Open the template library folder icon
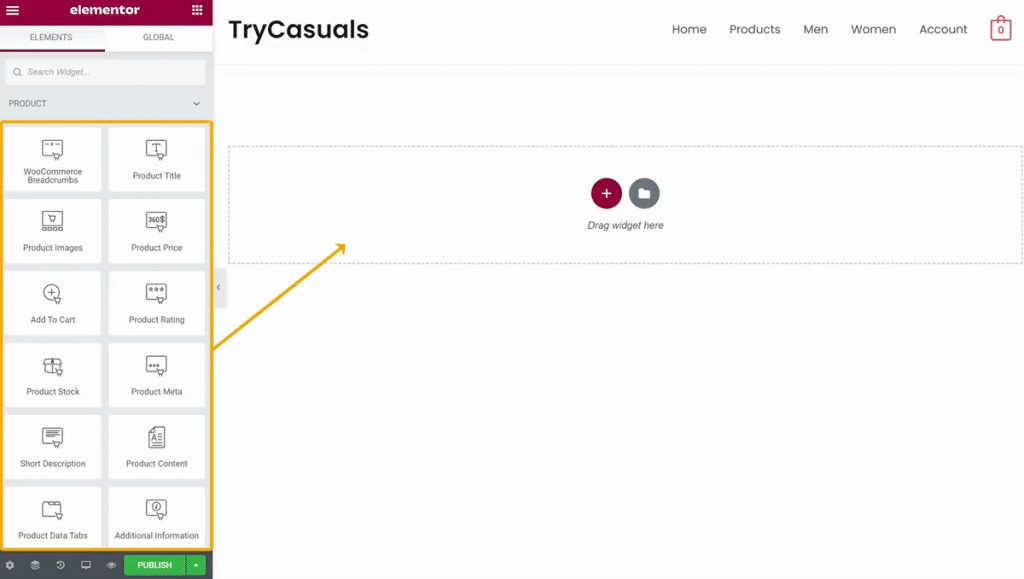The height and width of the screenshot is (579, 1024). [x=644, y=193]
